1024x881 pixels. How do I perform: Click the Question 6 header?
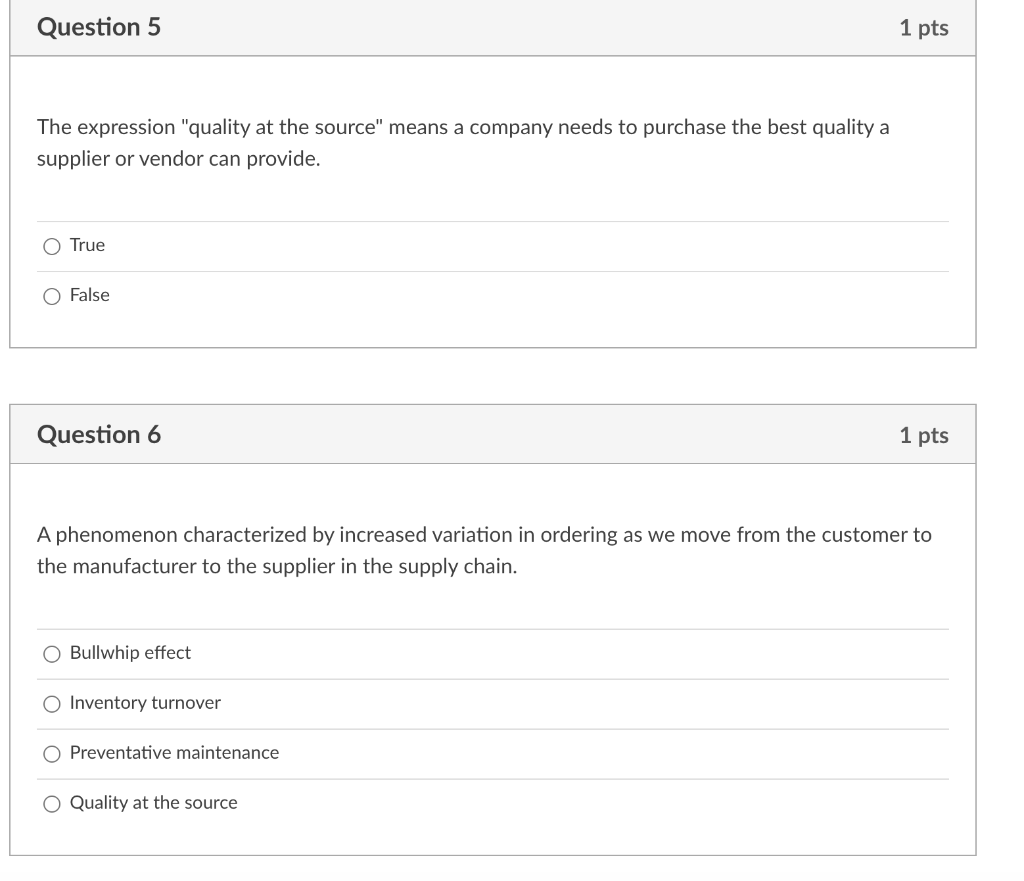[98, 434]
